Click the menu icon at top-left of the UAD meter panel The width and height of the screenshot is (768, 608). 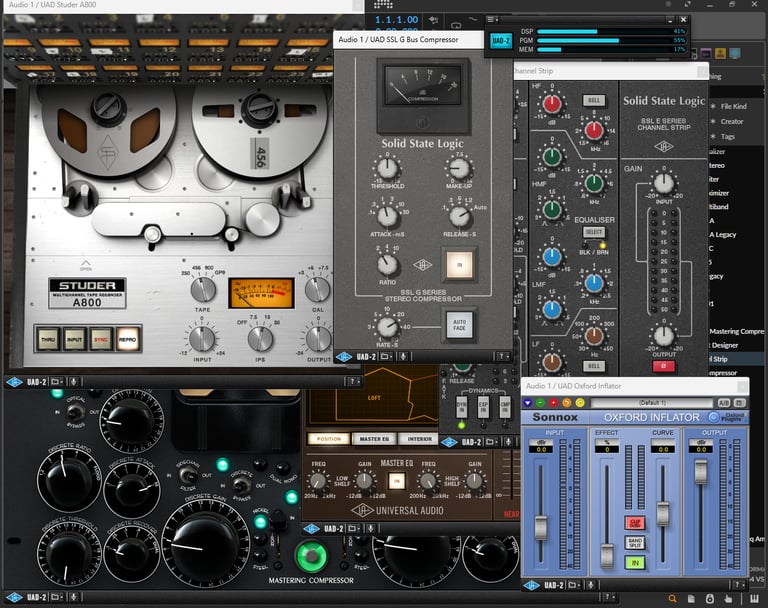(x=492, y=20)
